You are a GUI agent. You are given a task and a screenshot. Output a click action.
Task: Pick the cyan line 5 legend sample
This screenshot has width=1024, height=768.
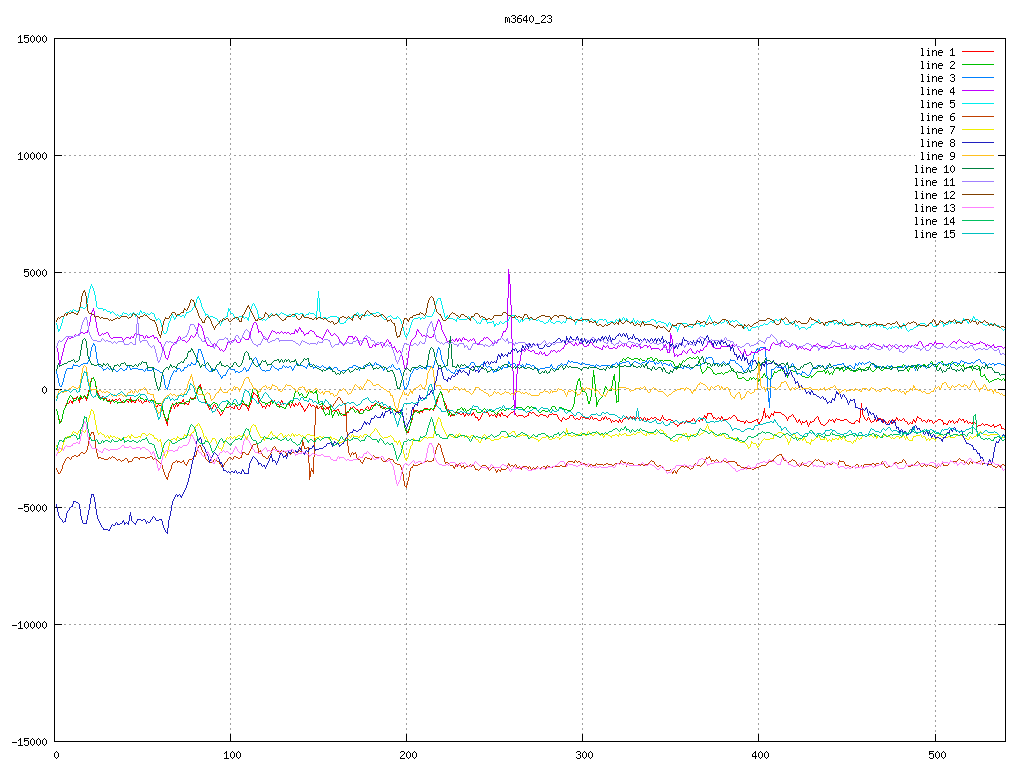pyautogui.click(x=978, y=104)
